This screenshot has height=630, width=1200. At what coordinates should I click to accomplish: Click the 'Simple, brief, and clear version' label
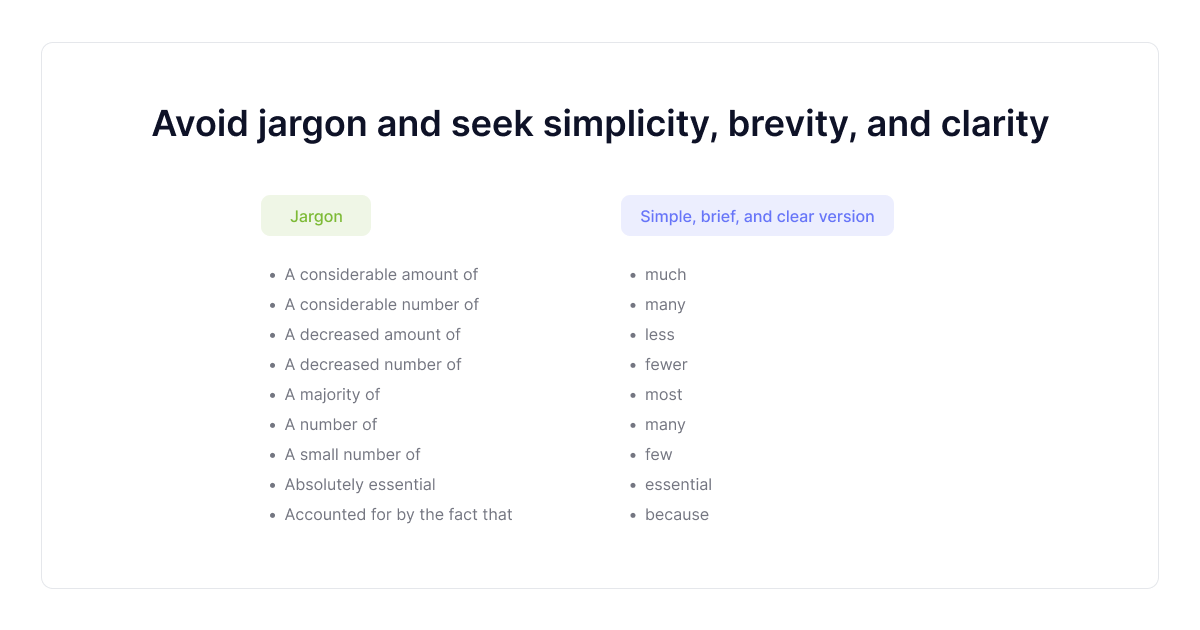757,216
